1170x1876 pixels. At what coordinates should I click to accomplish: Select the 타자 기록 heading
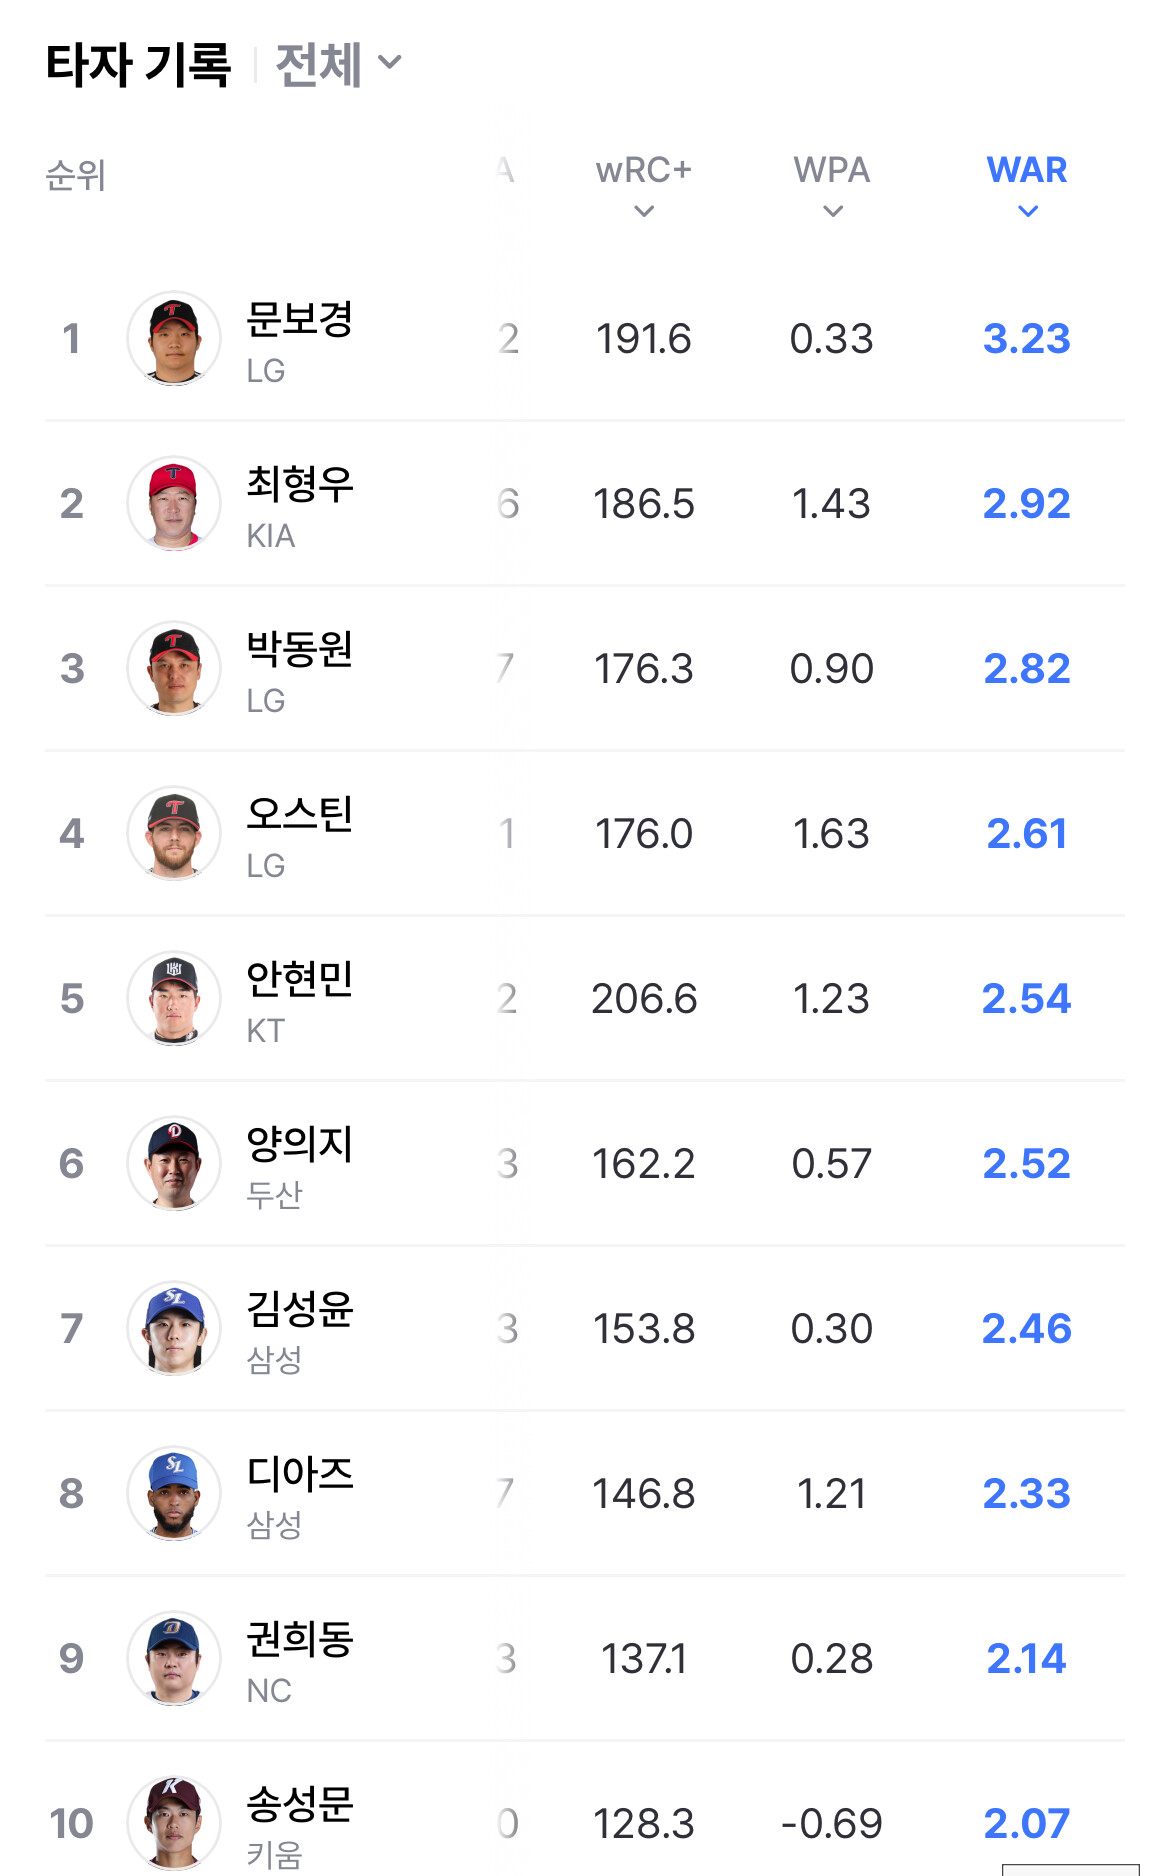(138, 65)
